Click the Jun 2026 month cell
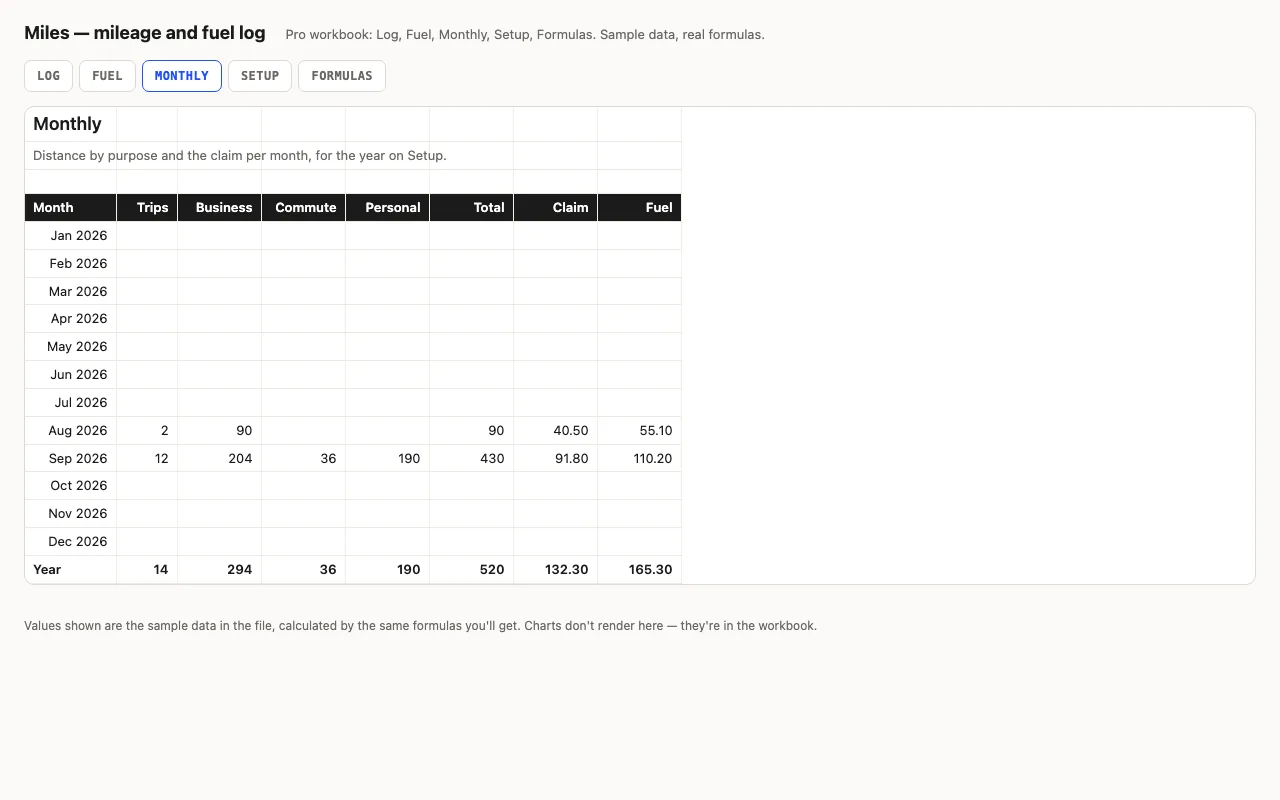The width and height of the screenshot is (1280, 800). click(71, 375)
